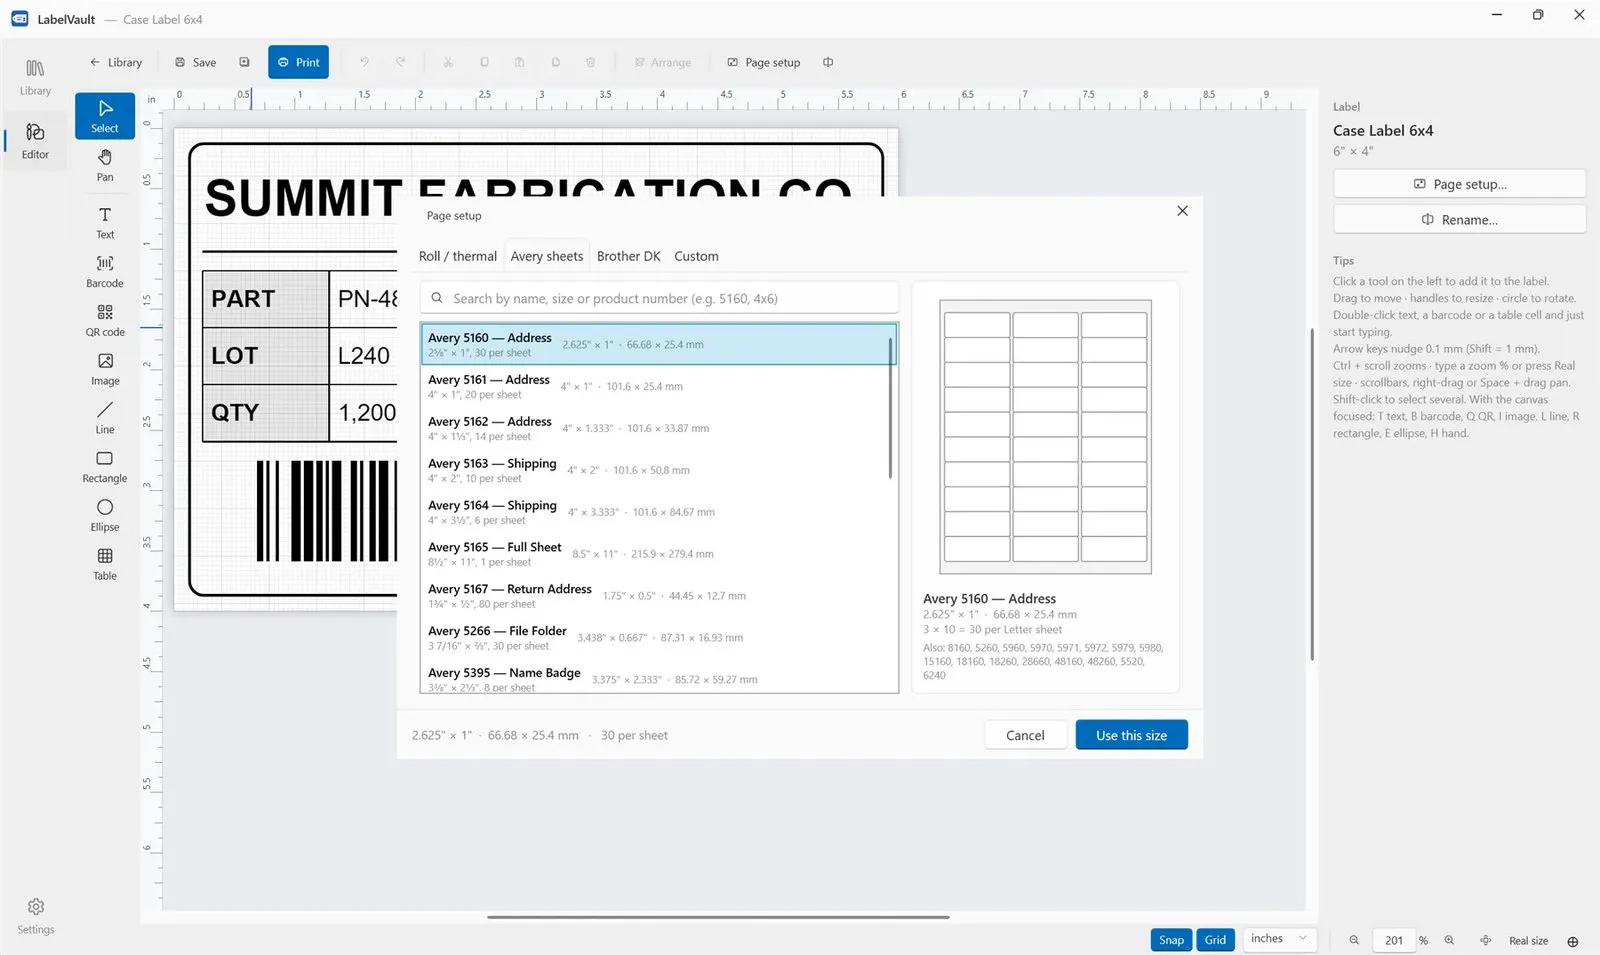
Task: Pick the Rectangle shape tool
Action: pos(105,467)
